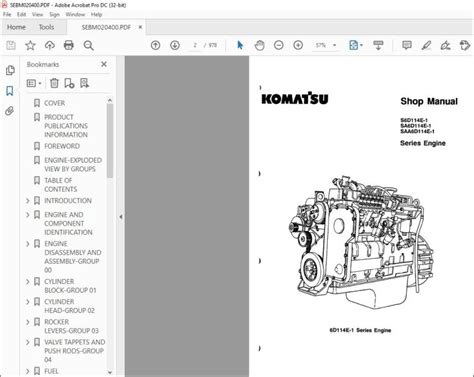Image resolution: width=474 pixels, height=377 pixels.
Task: Open the Edit menu
Action: point(22,14)
